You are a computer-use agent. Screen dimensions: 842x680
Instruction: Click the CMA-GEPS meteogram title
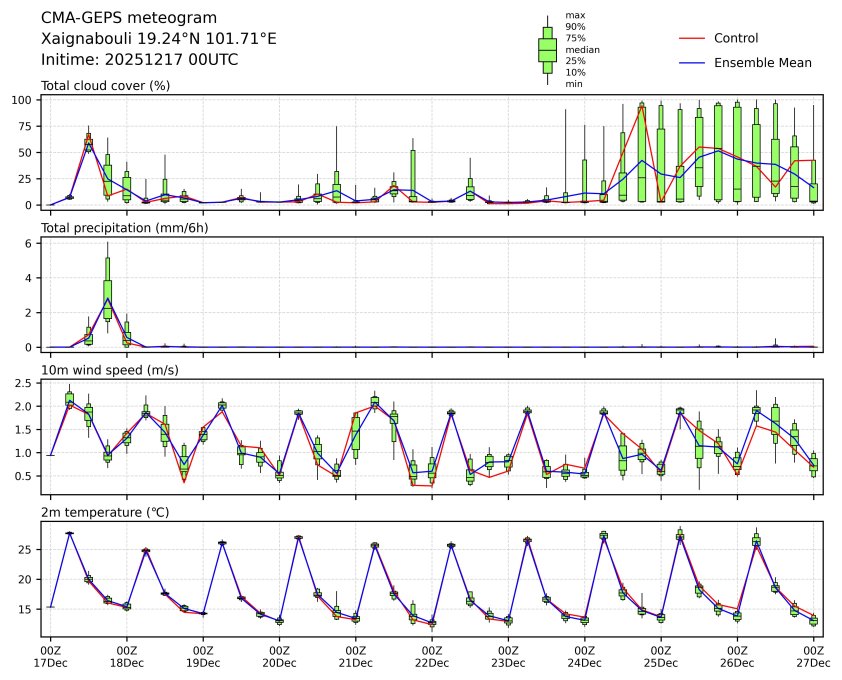coord(115,18)
